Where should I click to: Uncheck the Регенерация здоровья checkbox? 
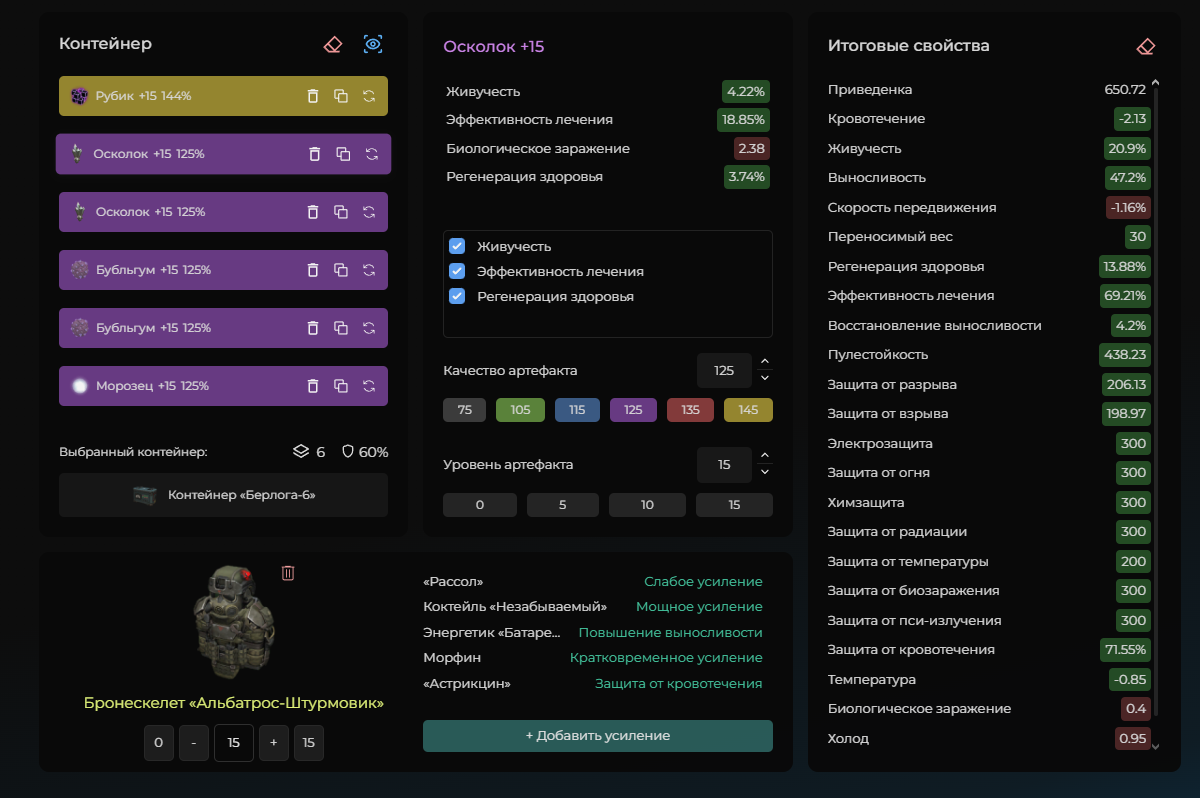[x=457, y=296]
